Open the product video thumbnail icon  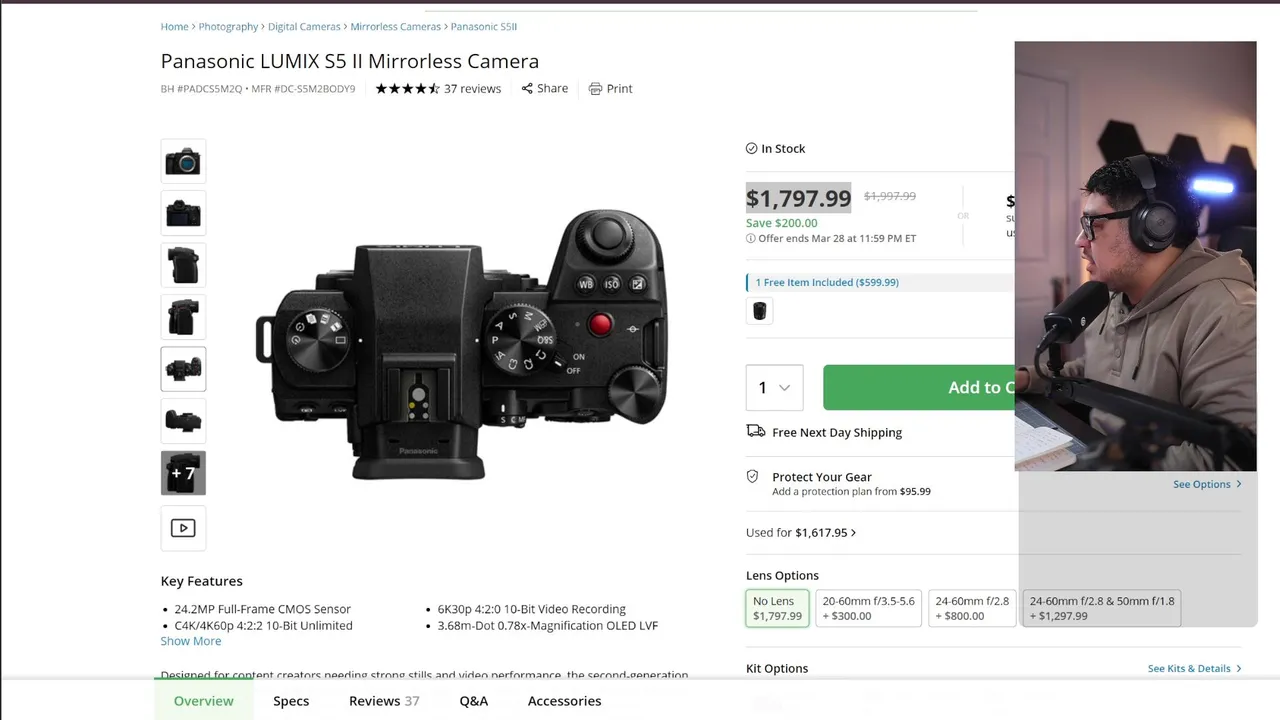click(183, 528)
